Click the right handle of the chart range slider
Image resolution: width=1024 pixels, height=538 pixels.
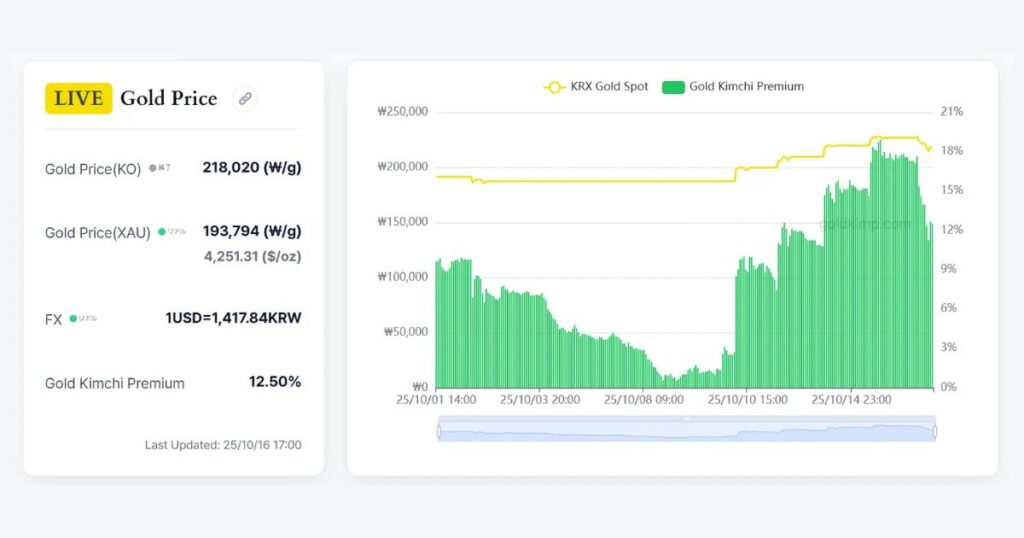pyautogui.click(x=935, y=431)
